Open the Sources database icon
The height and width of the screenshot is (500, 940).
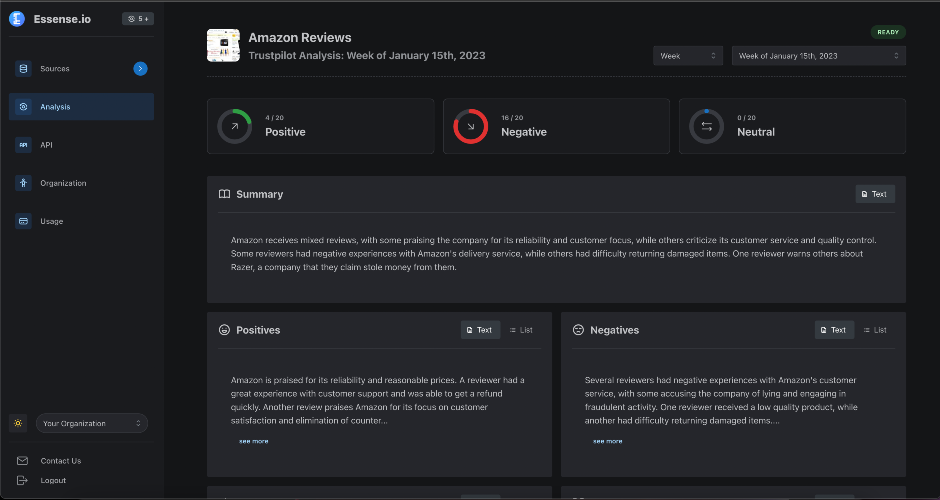pyautogui.click(x=23, y=68)
